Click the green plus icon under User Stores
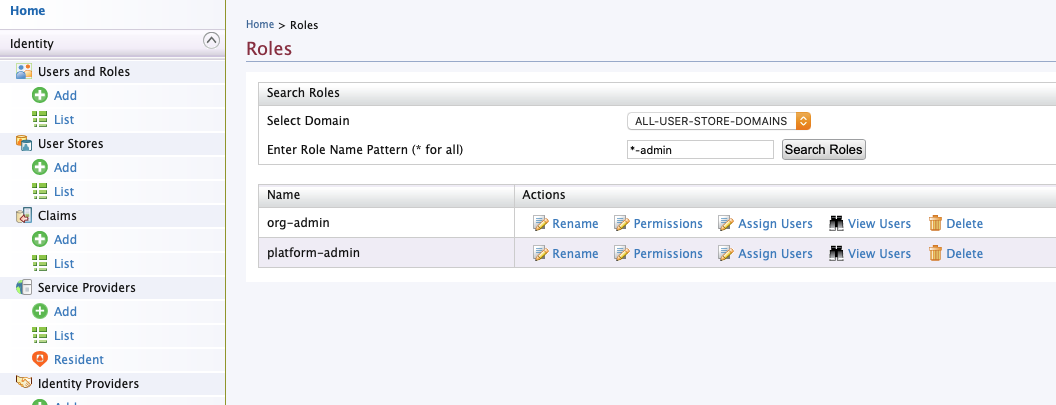This screenshot has width=1056, height=405. tap(40, 167)
